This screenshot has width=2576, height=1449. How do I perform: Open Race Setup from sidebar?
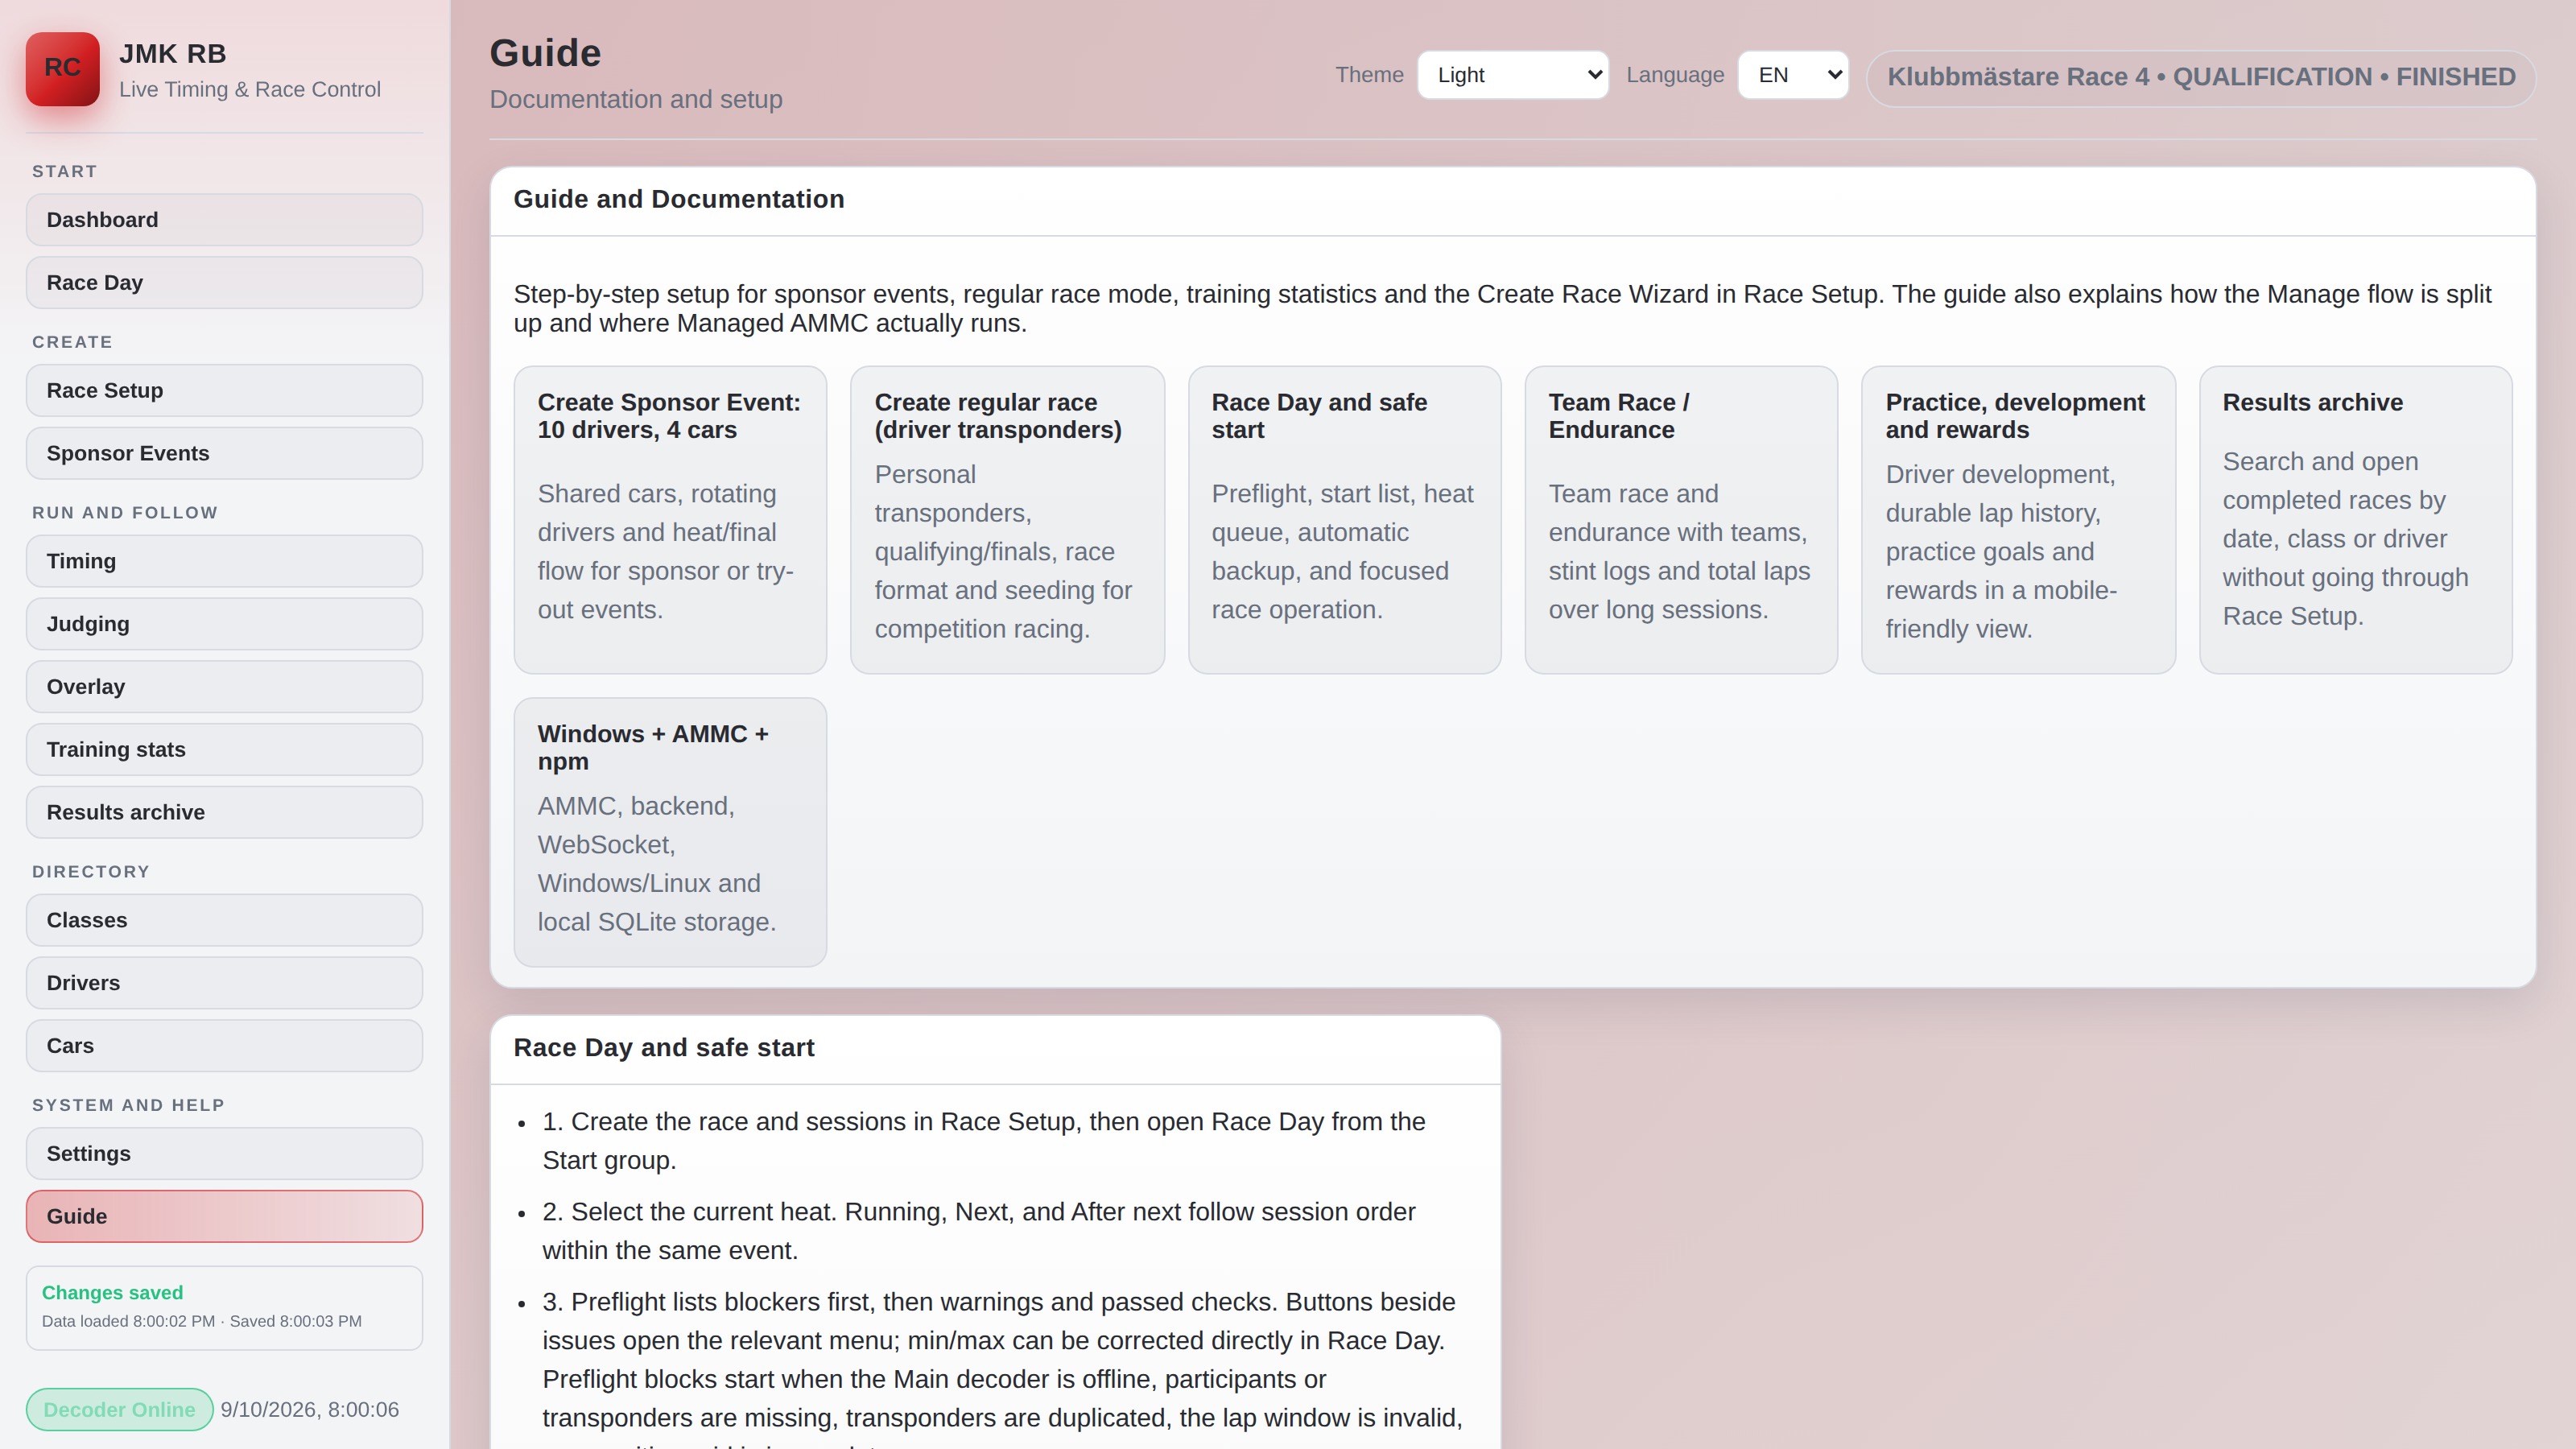(224, 391)
